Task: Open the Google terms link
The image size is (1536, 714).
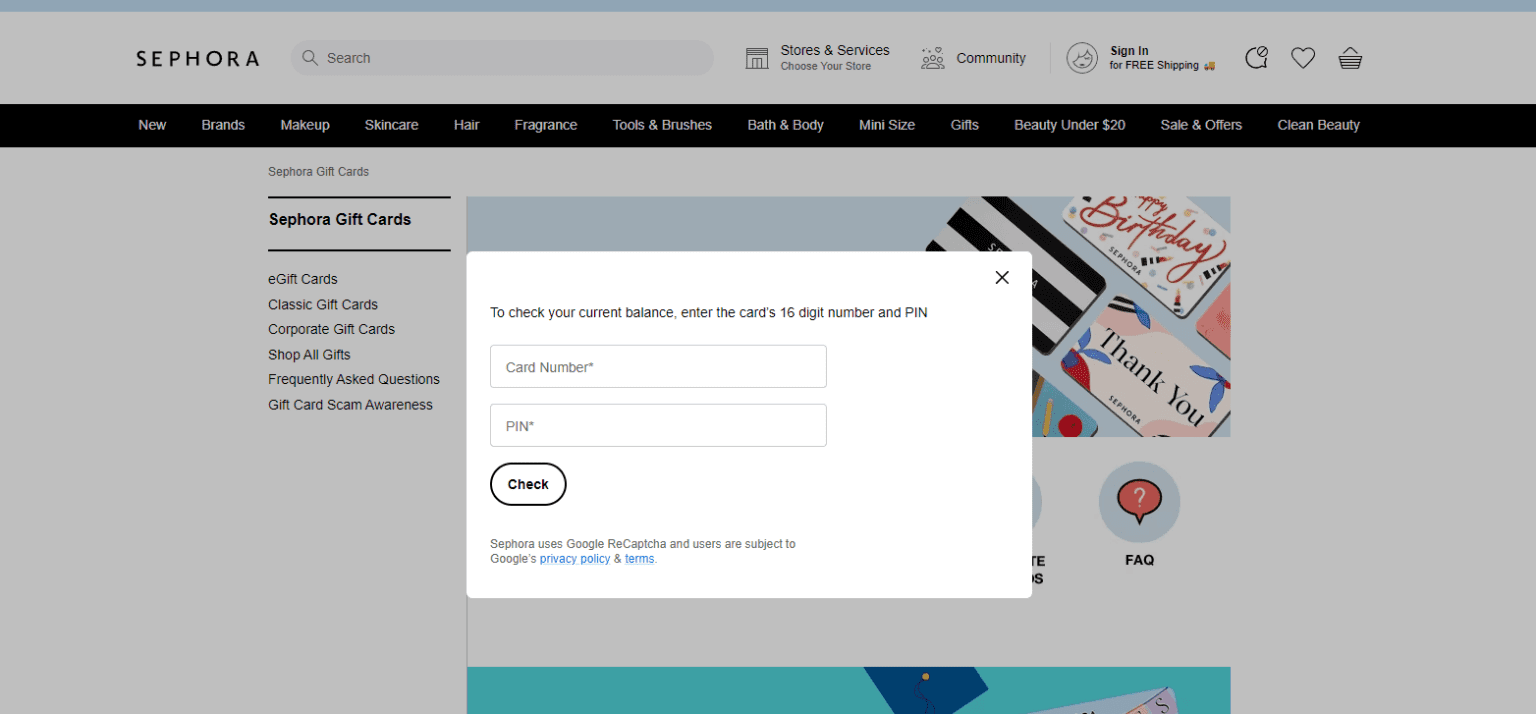Action: (x=639, y=559)
